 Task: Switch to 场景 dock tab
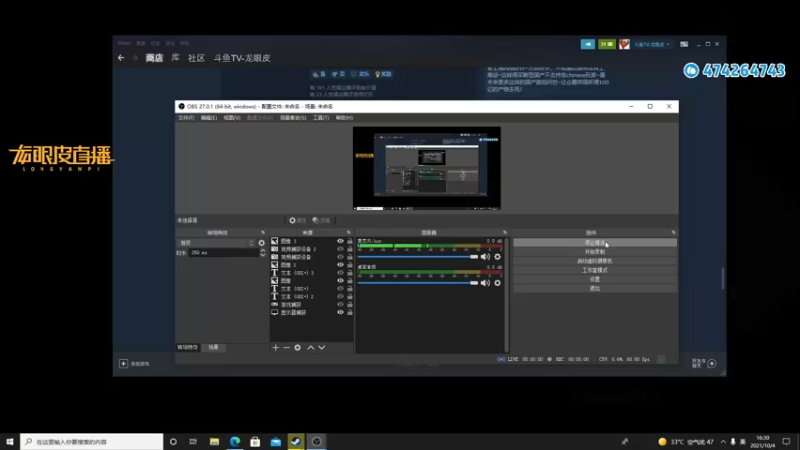coord(213,347)
